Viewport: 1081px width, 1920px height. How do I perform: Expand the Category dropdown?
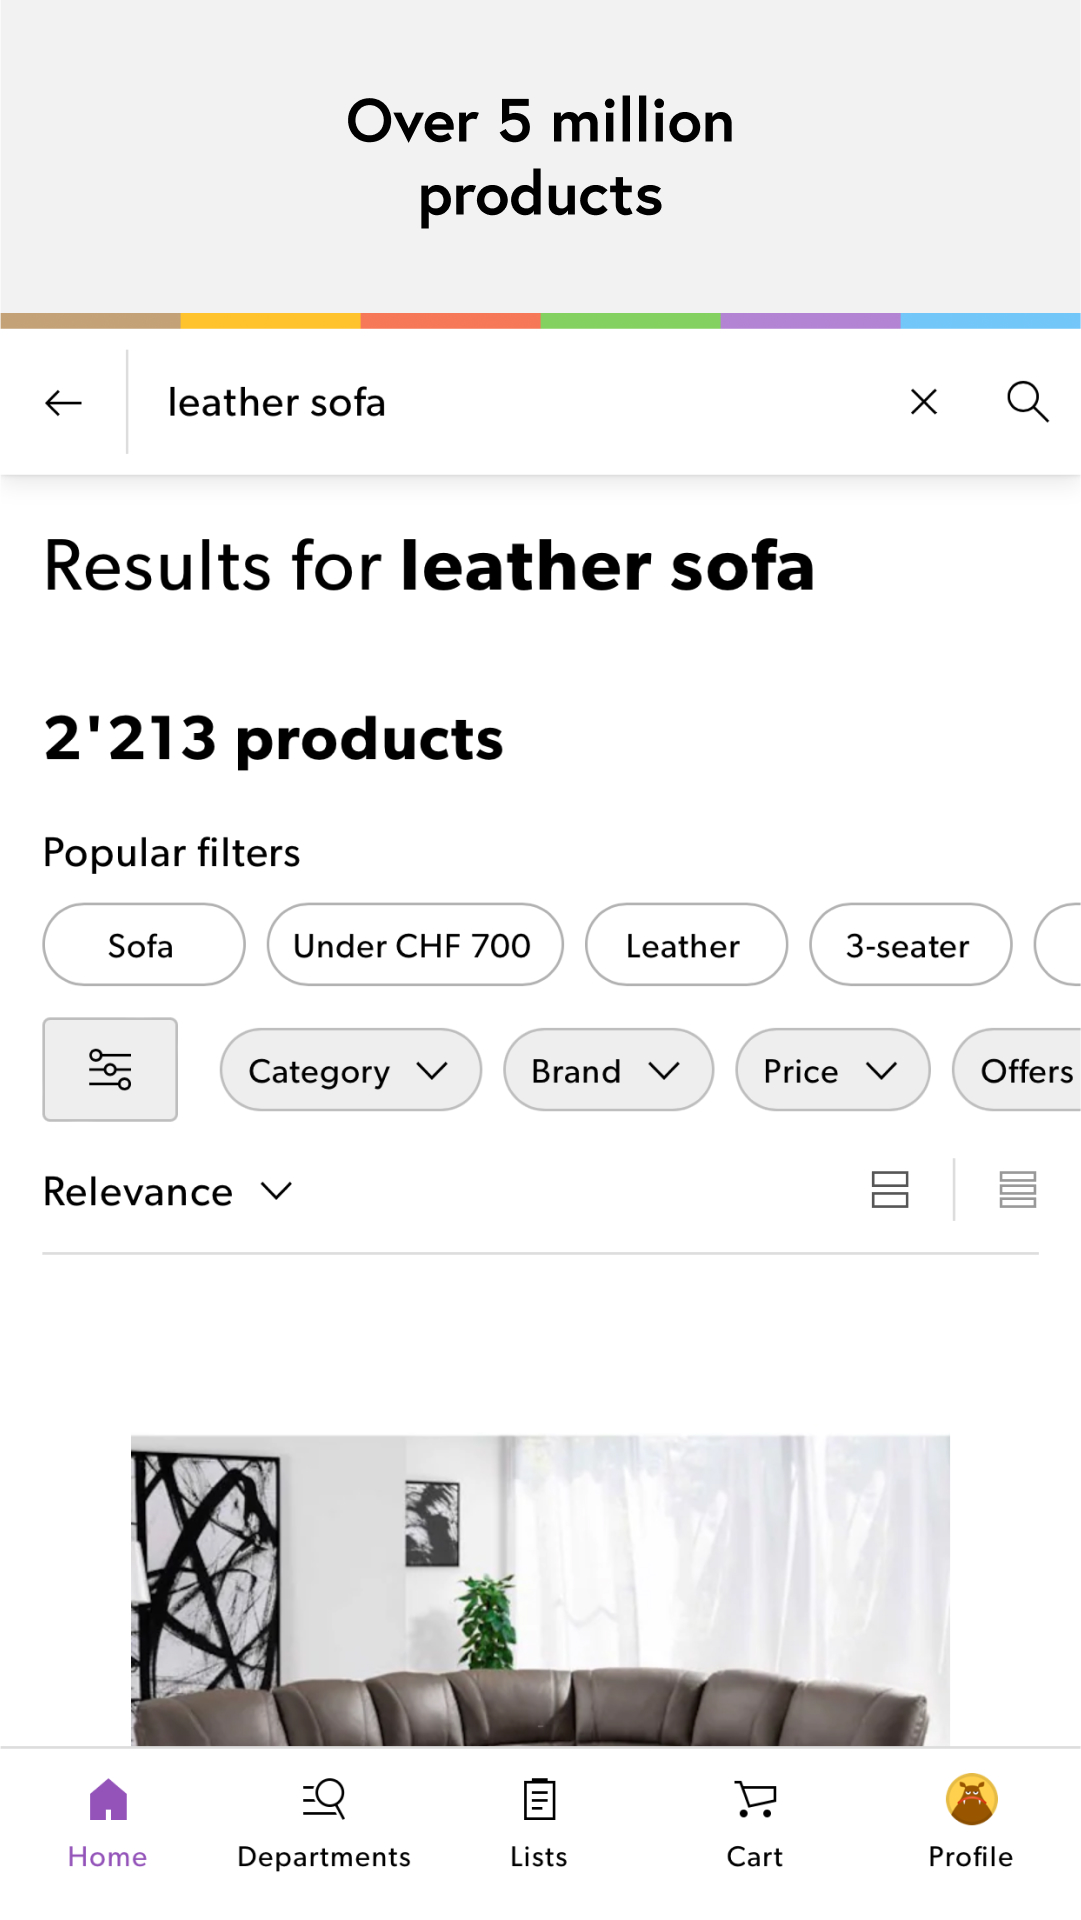click(350, 1070)
